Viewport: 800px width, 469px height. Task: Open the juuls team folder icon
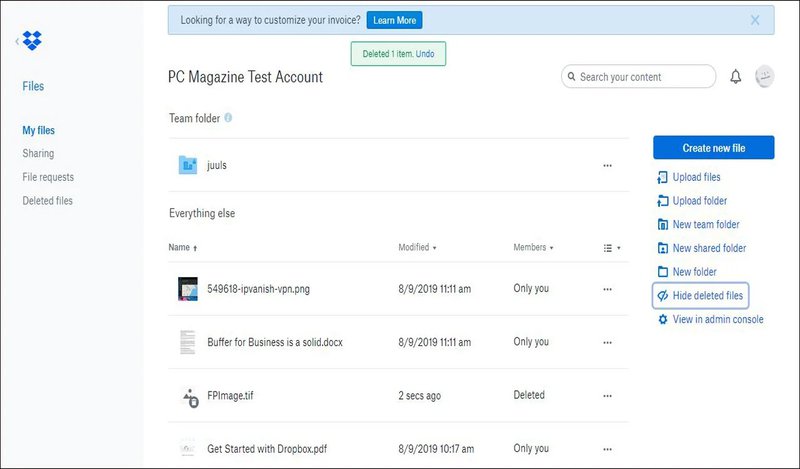point(187,165)
